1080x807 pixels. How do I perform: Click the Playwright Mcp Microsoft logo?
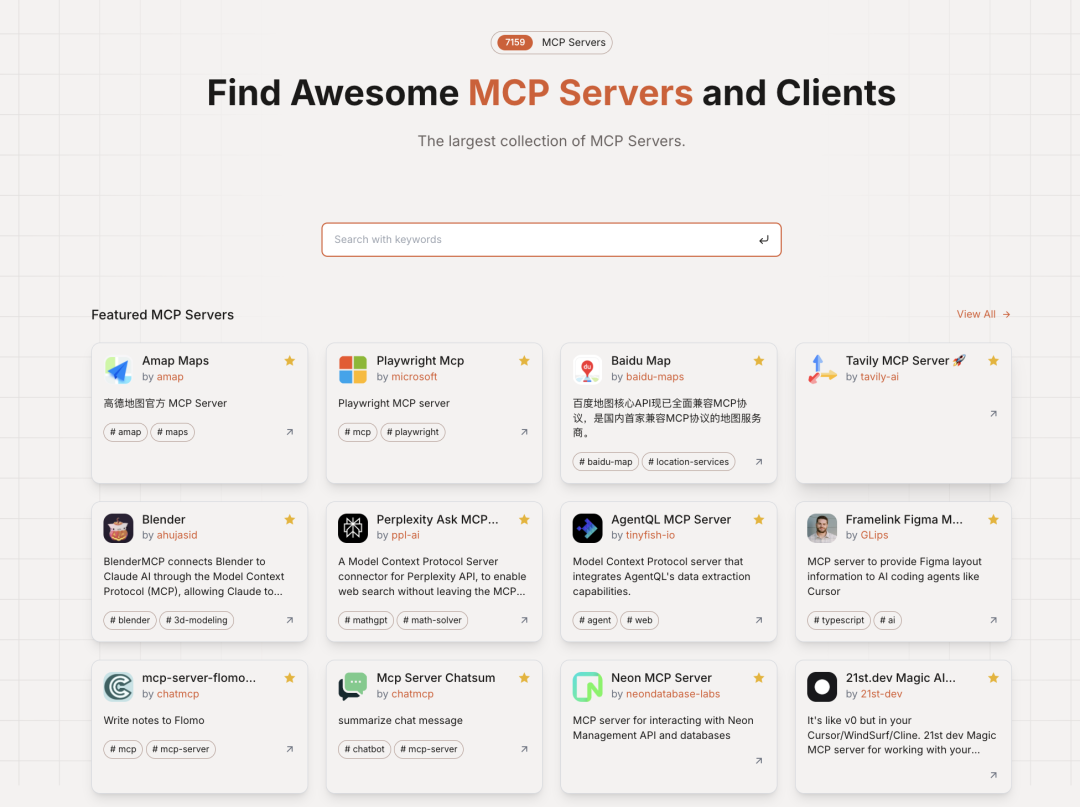coord(353,369)
